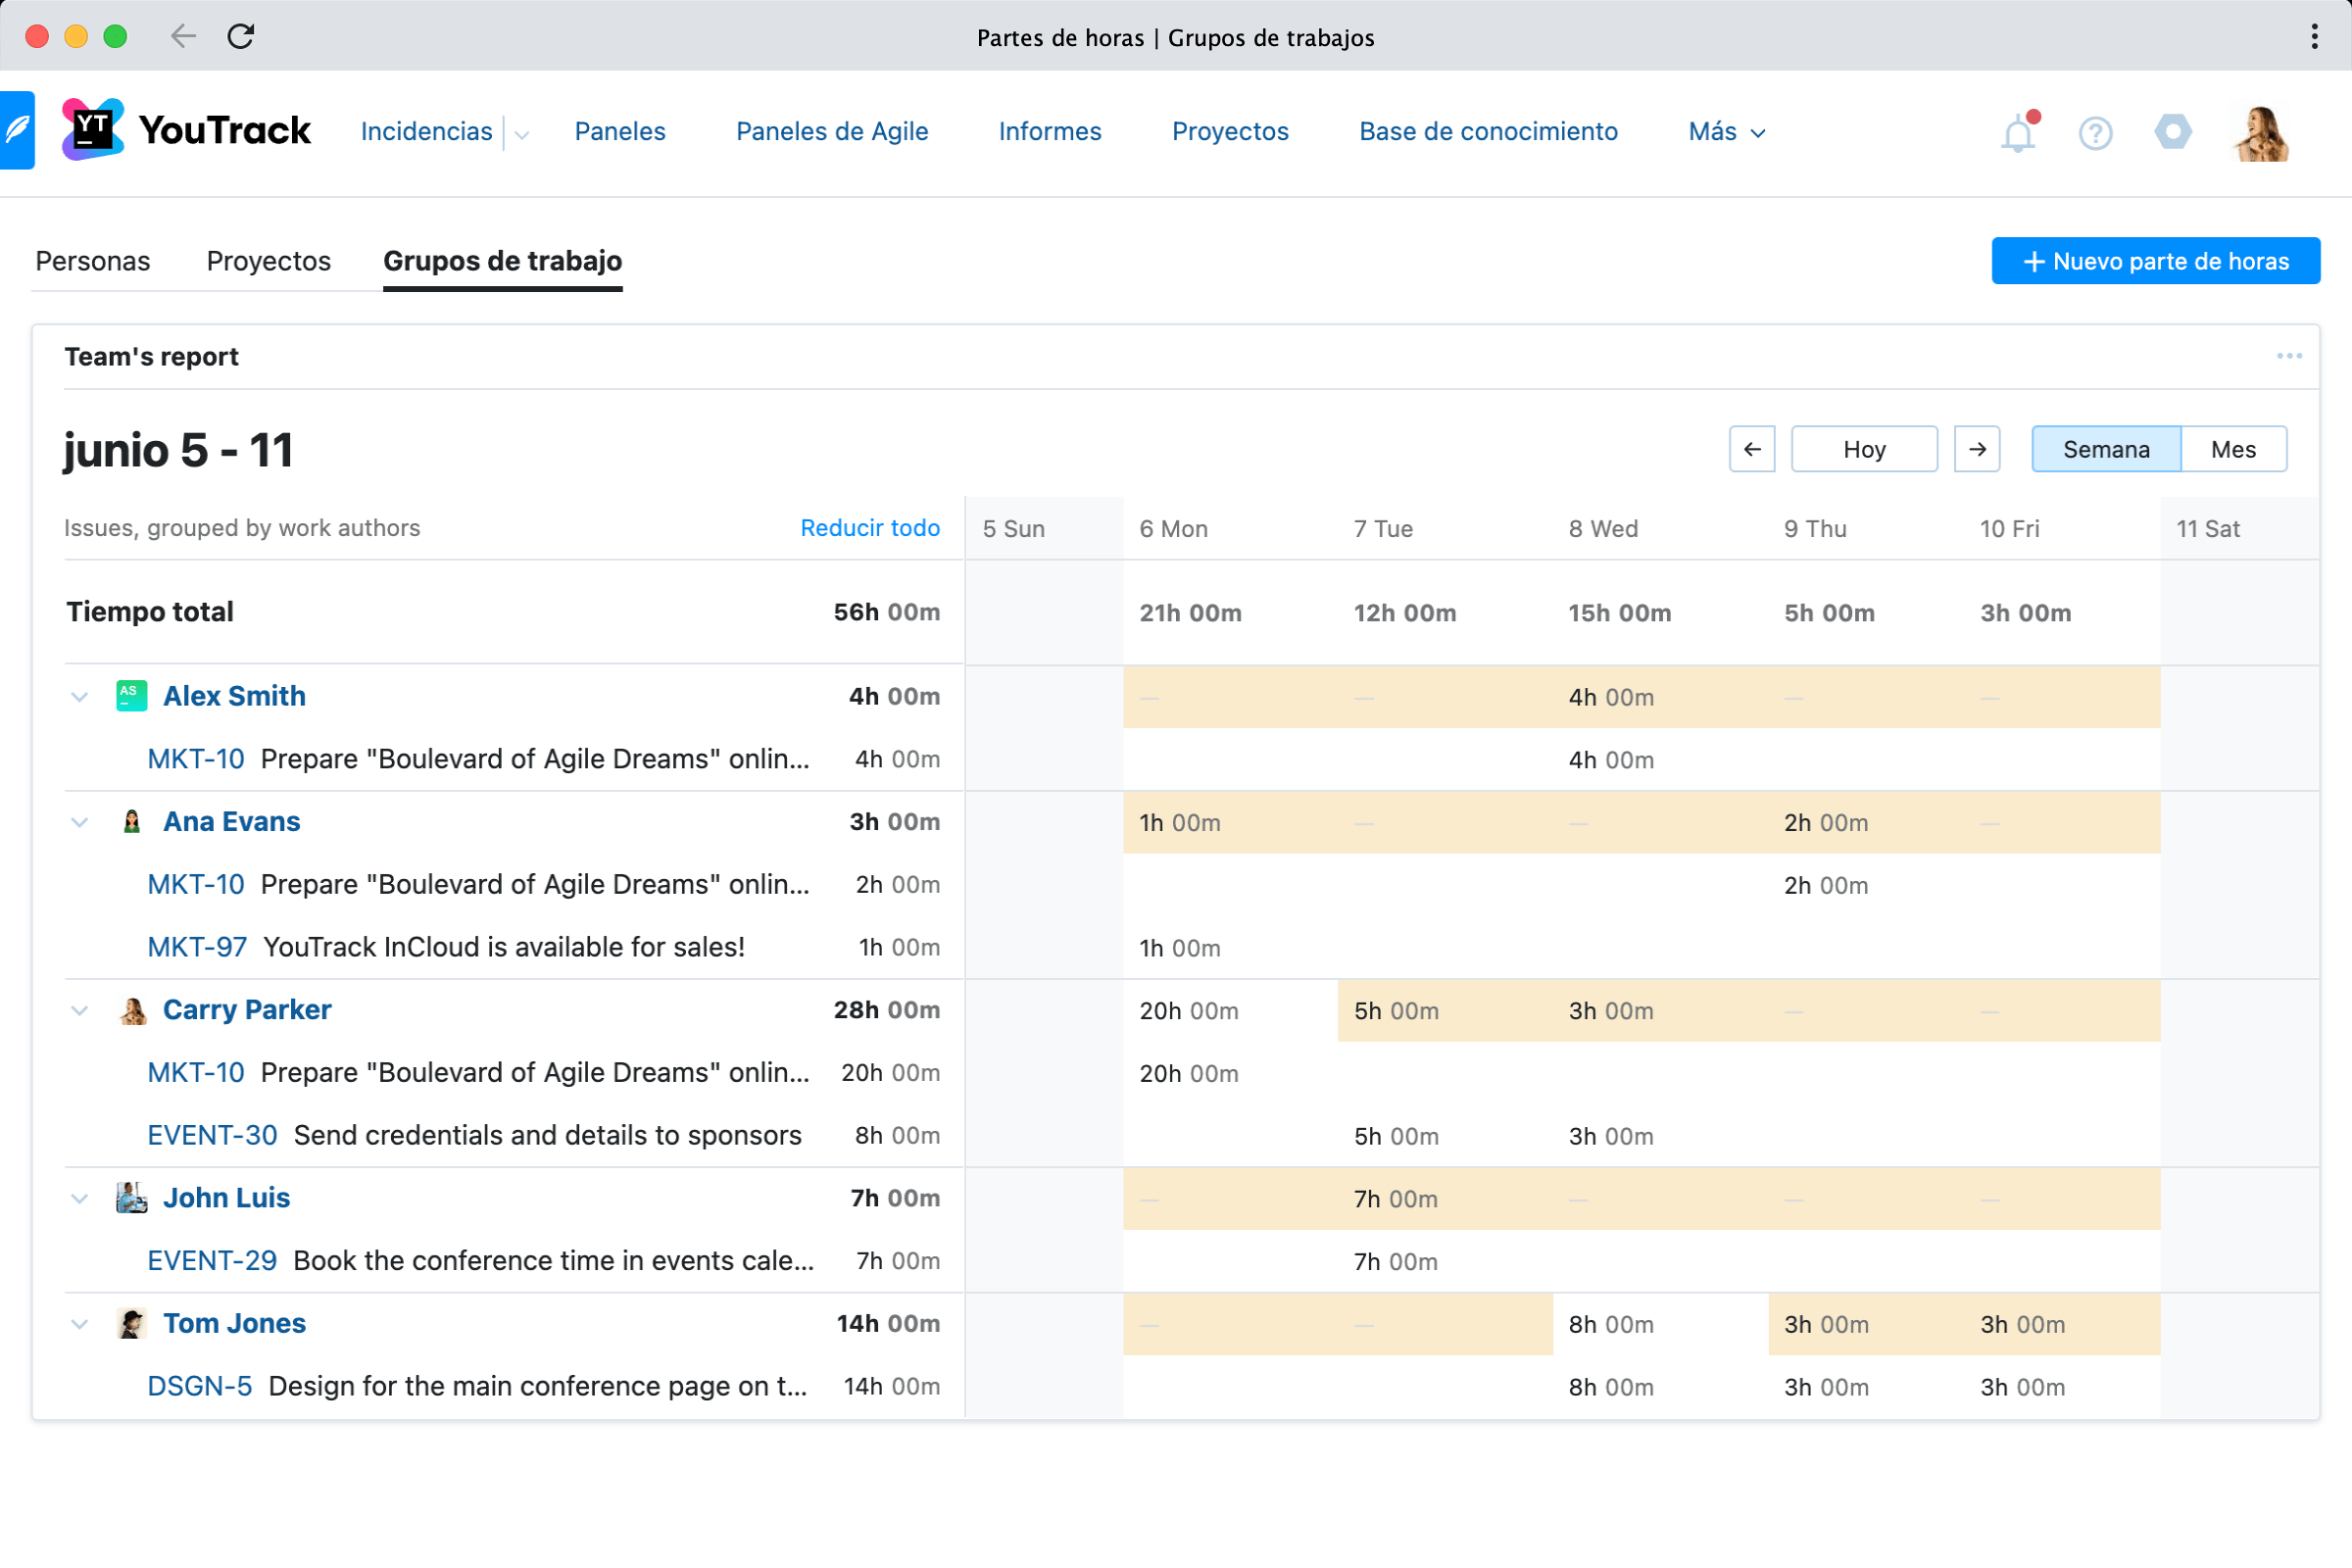This screenshot has width=2352, height=1568.
Task: Switch to the Personas tab
Action: (x=93, y=261)
